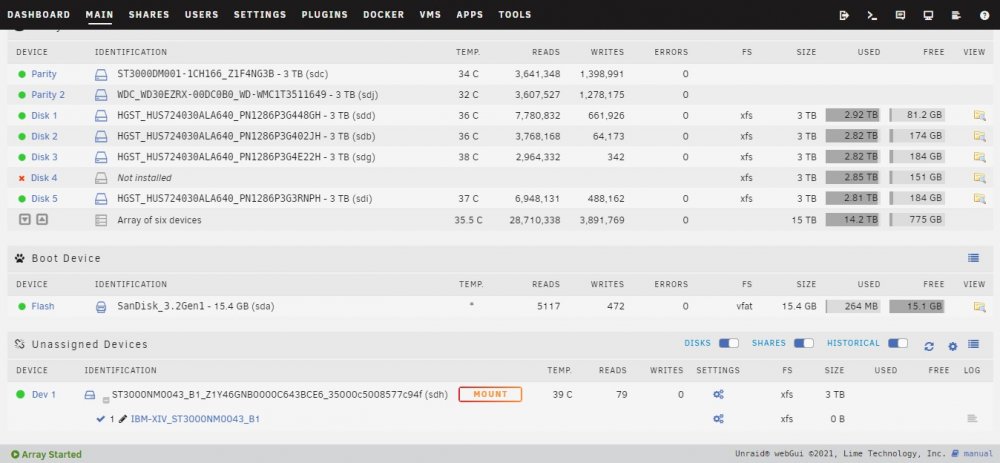Spin down all array disks arrow button

(x=25, y=219)
